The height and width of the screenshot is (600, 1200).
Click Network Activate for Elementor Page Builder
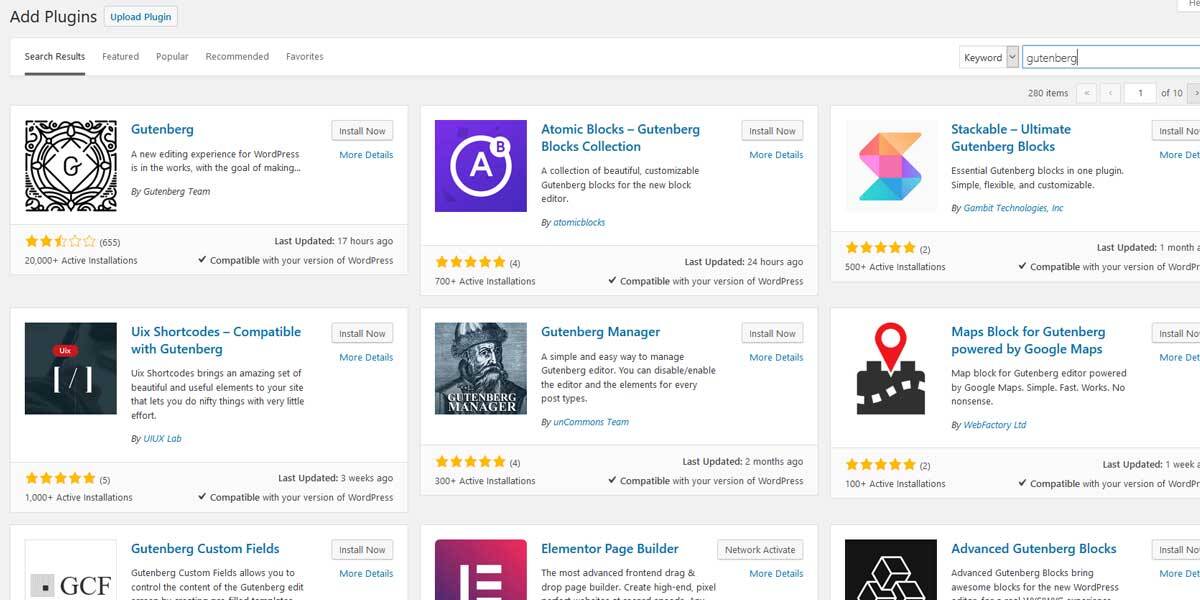760,550
